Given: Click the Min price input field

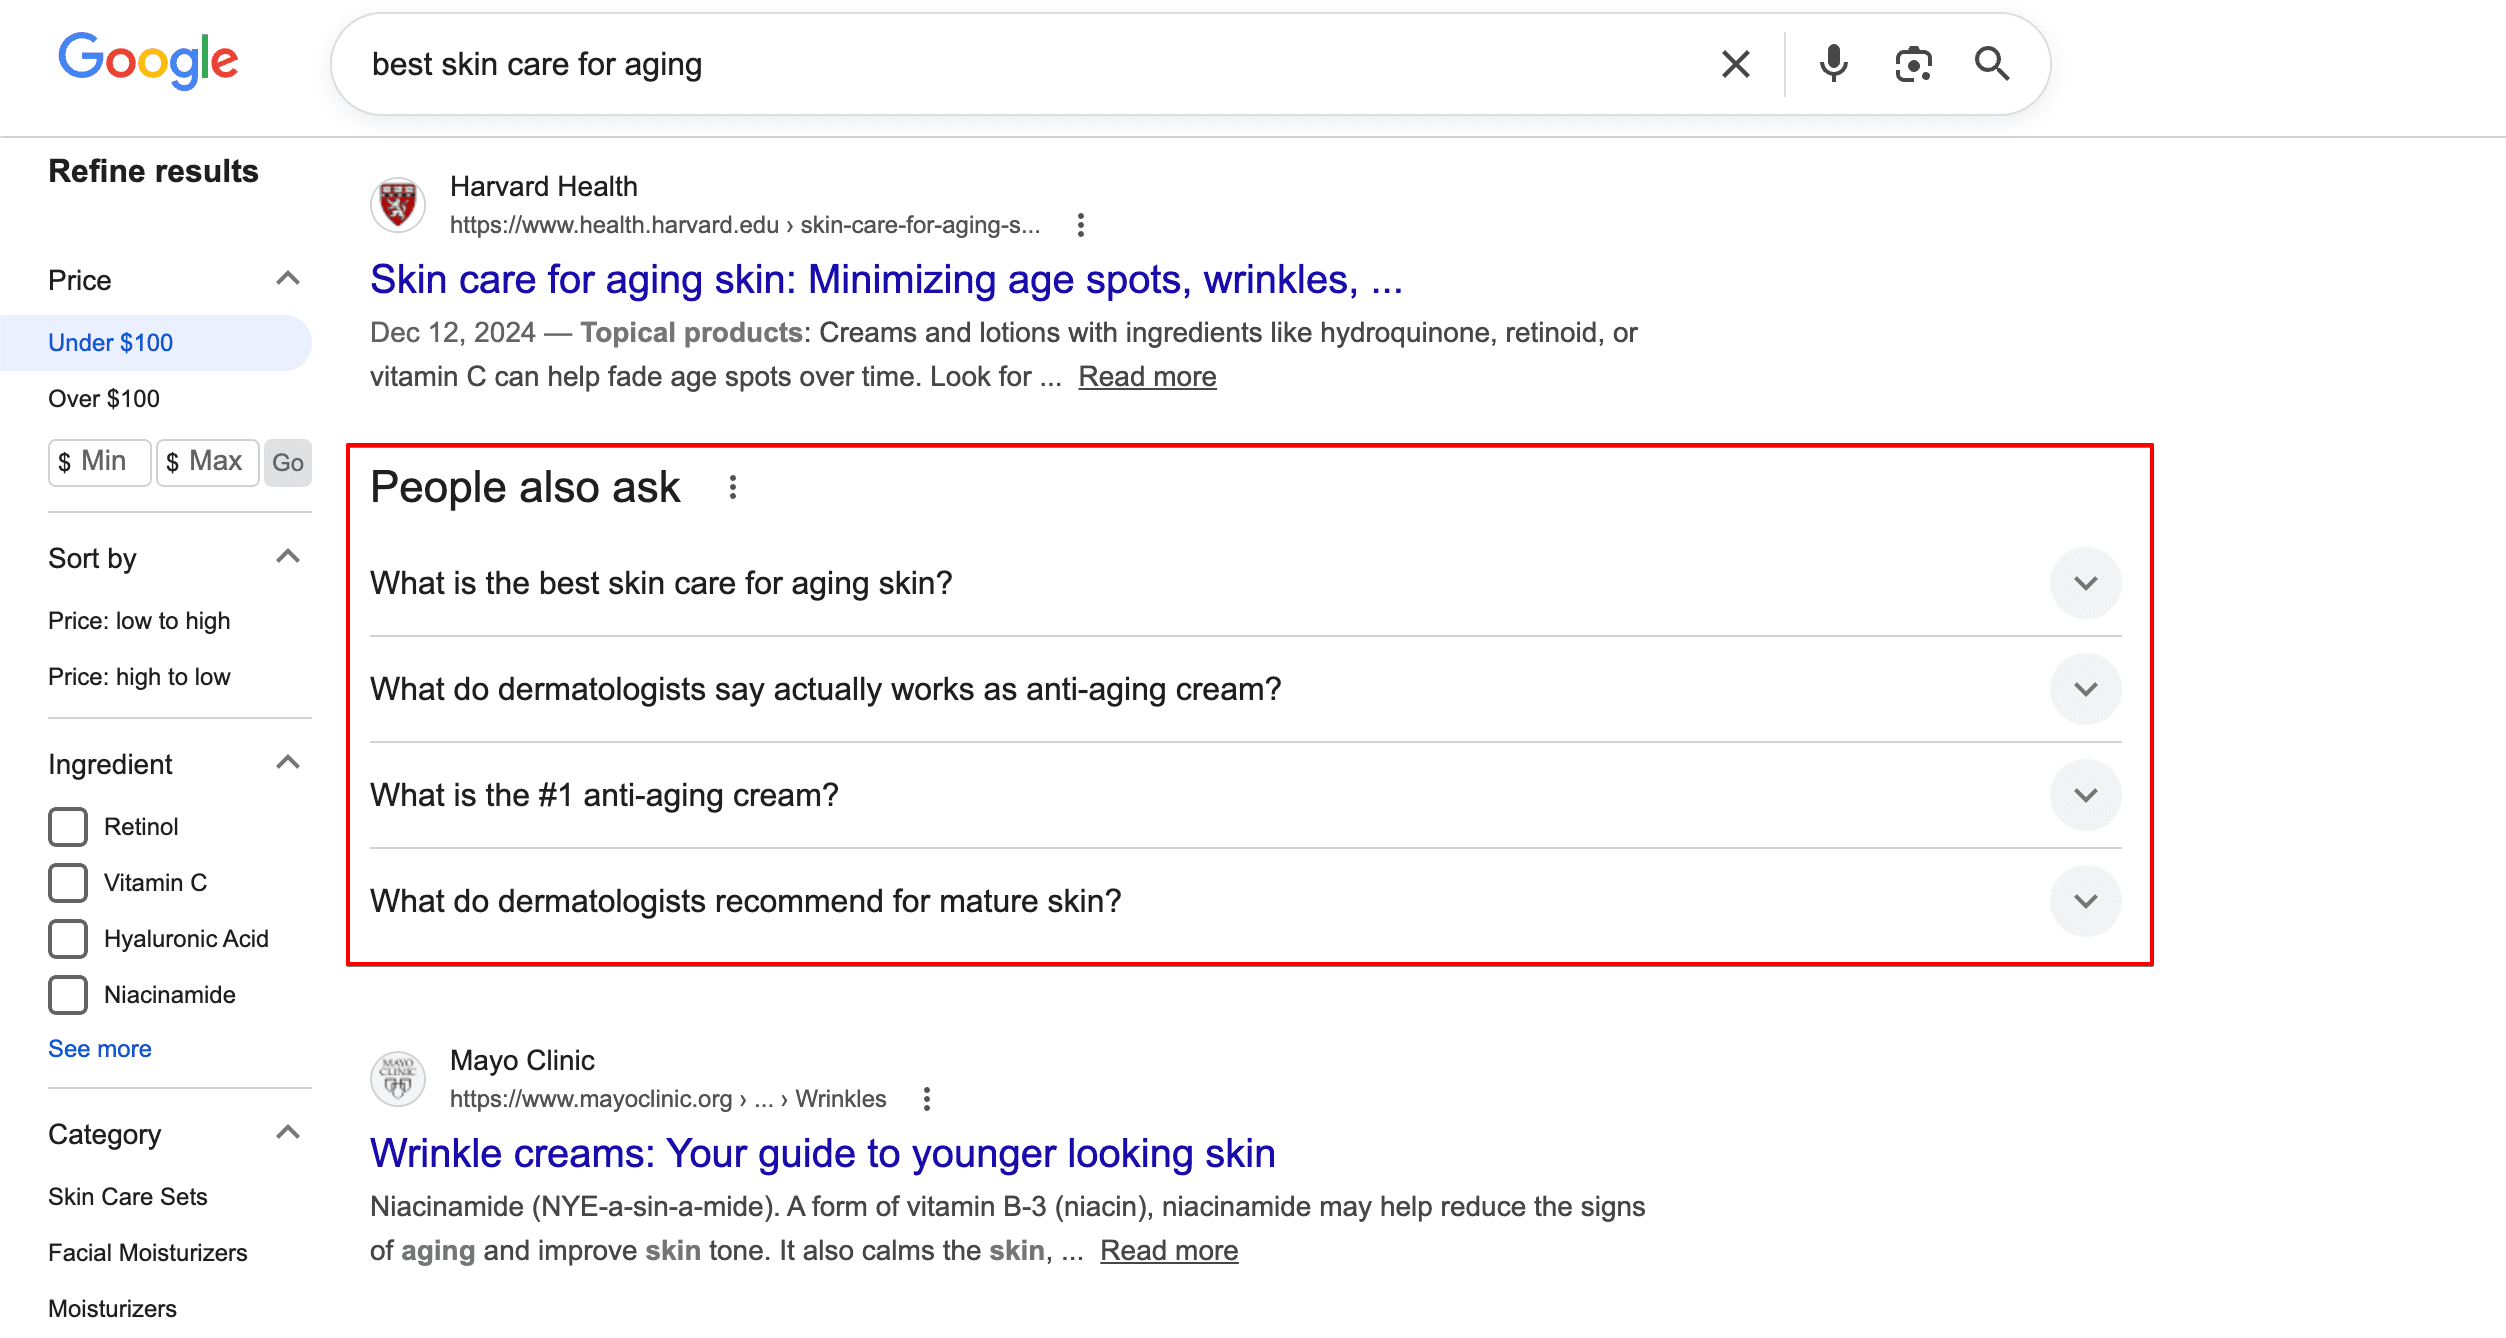Looking at the screenshot, I should [x=99, y=462].
